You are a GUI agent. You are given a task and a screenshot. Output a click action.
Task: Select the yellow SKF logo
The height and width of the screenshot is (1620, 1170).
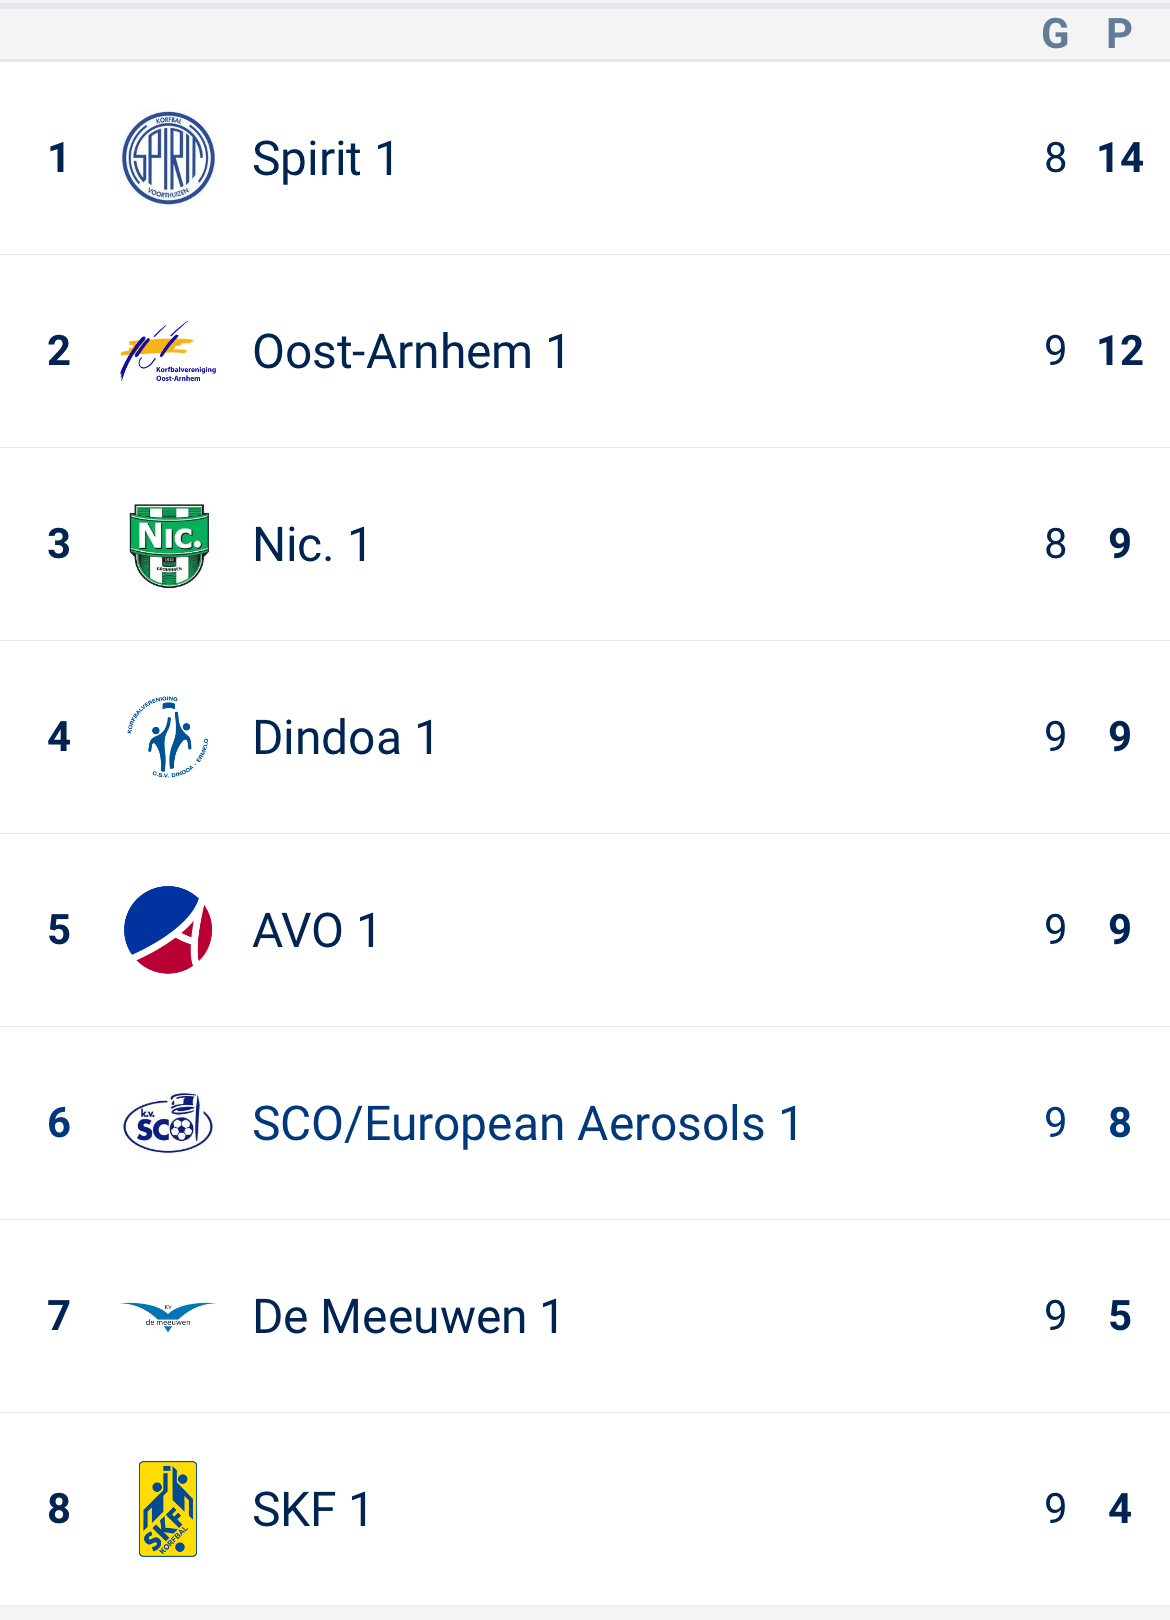168,1509
